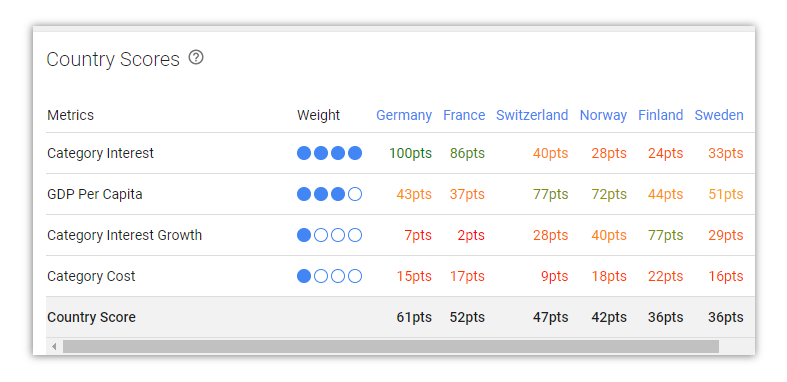Click Germany's 61pts Country Score
Screen dimensions: 787x382
point(414,317)
